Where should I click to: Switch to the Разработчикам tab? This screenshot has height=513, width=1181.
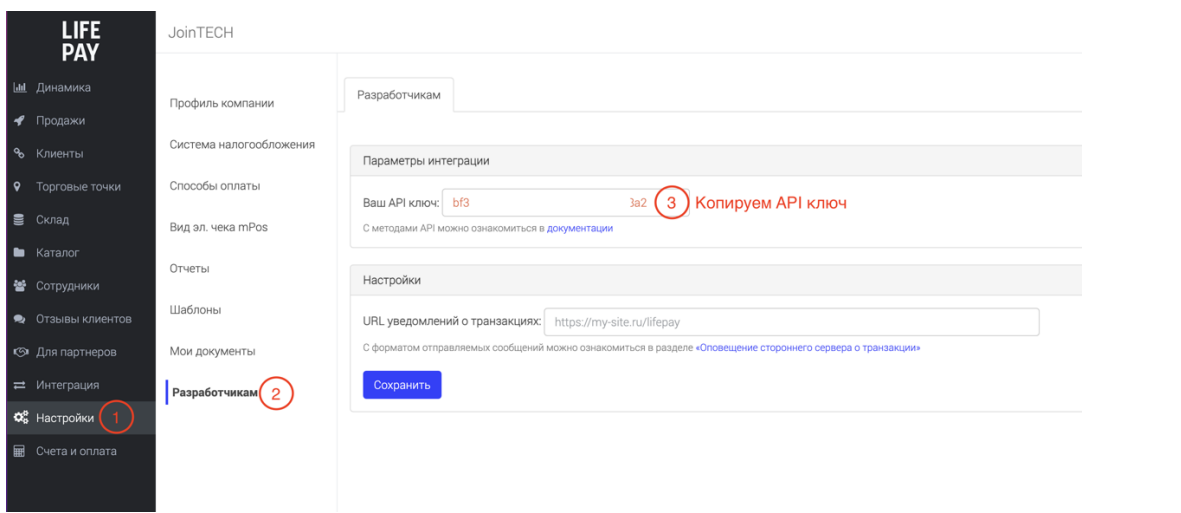[x=398, y=95]
